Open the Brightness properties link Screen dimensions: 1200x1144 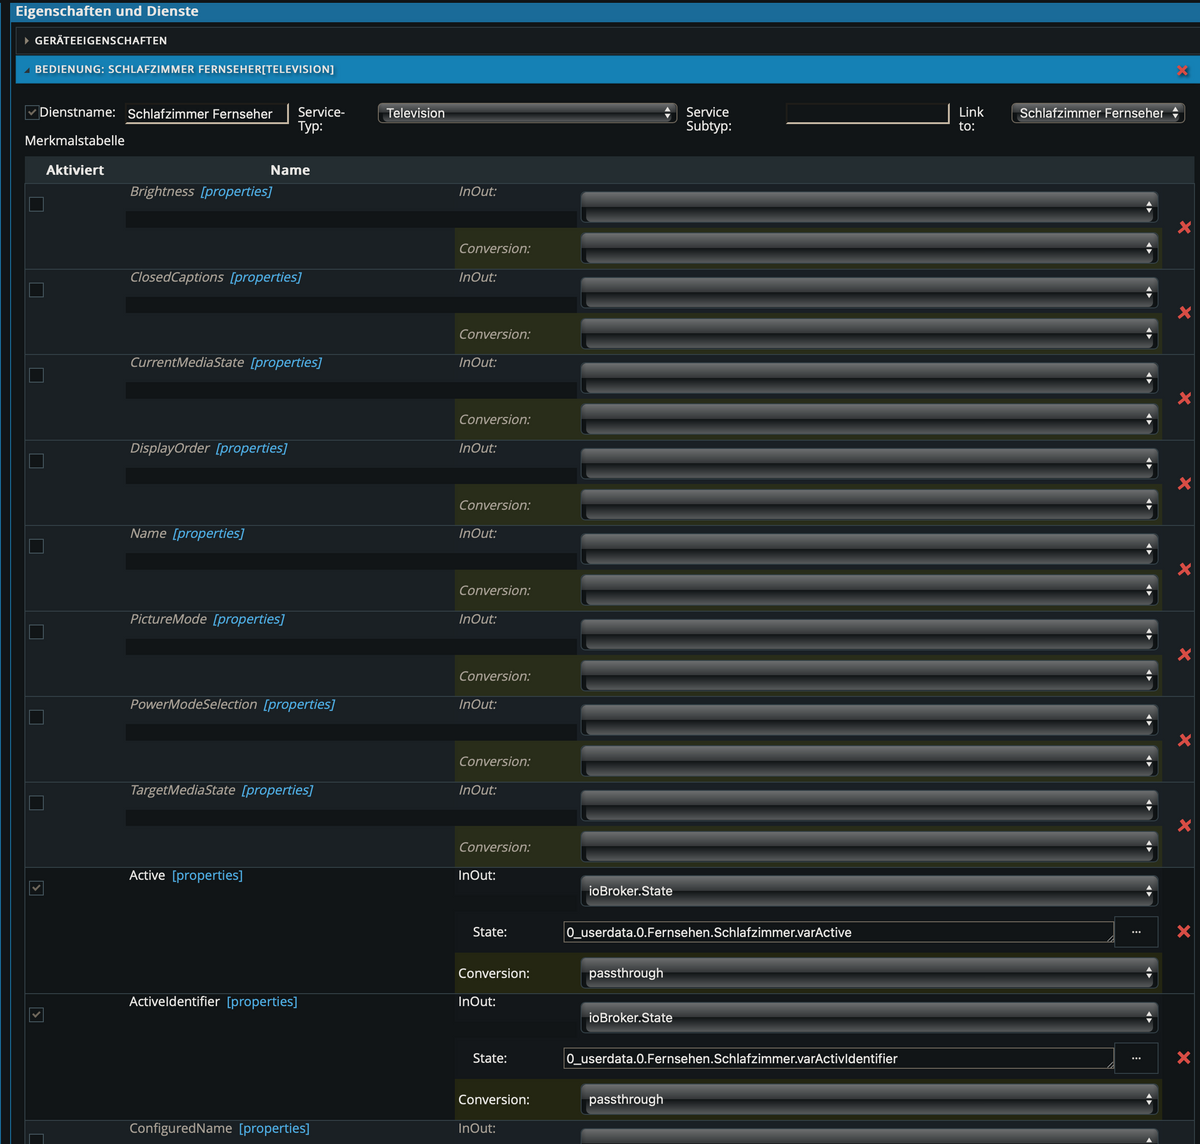coord(236,191)
